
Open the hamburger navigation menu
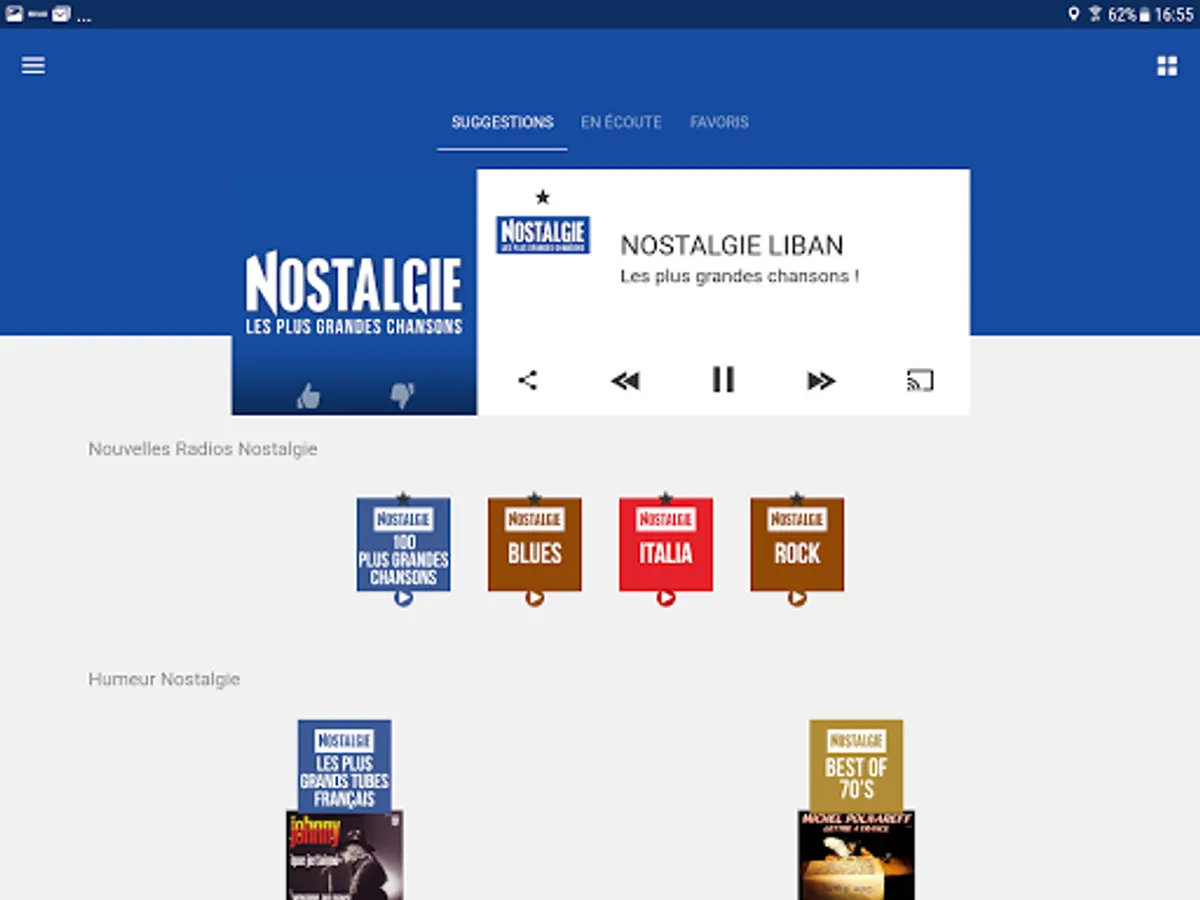tap(33, 65)
